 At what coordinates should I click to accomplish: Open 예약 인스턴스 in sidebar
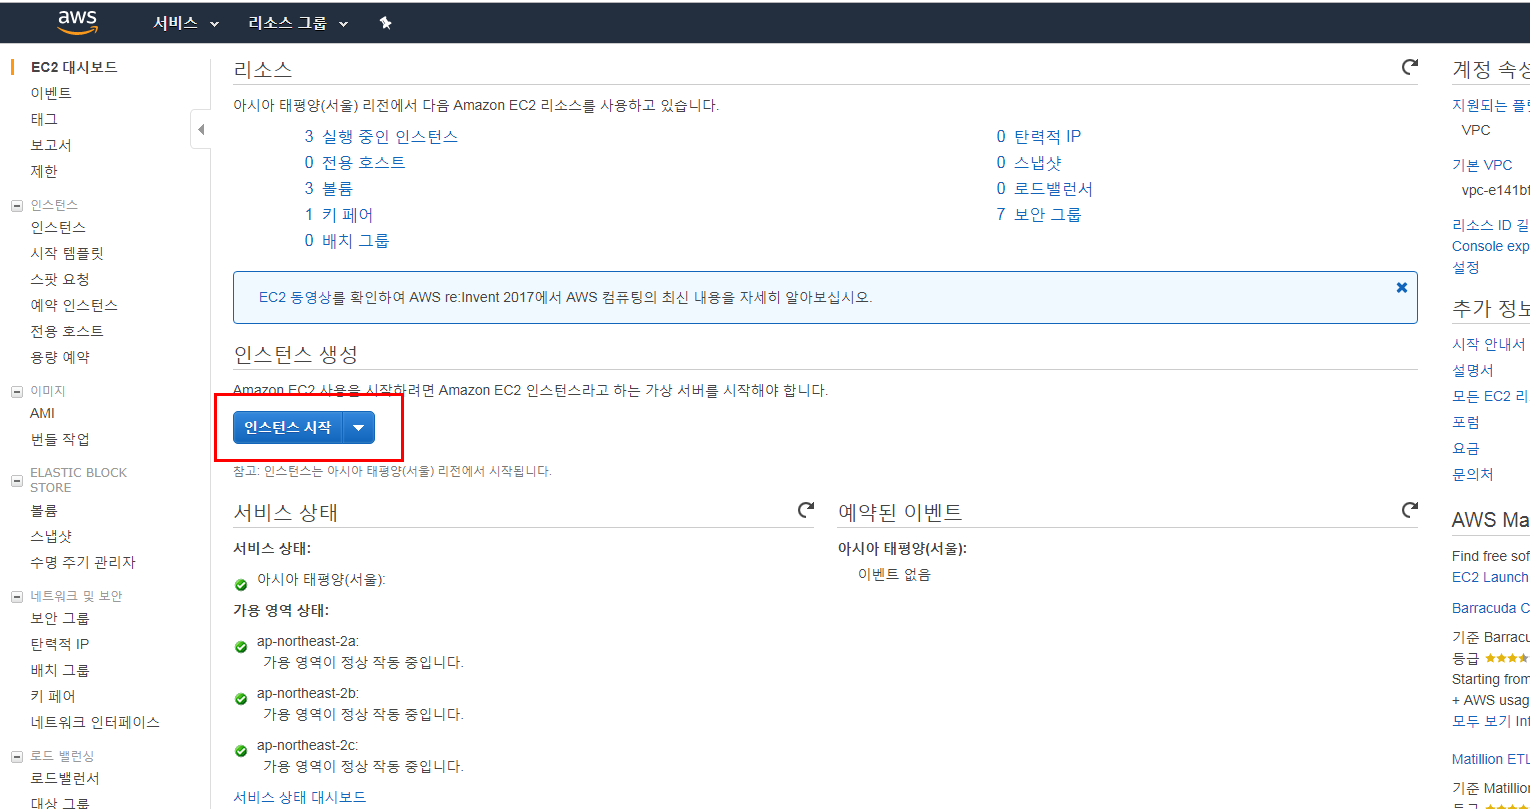[74, 305]
